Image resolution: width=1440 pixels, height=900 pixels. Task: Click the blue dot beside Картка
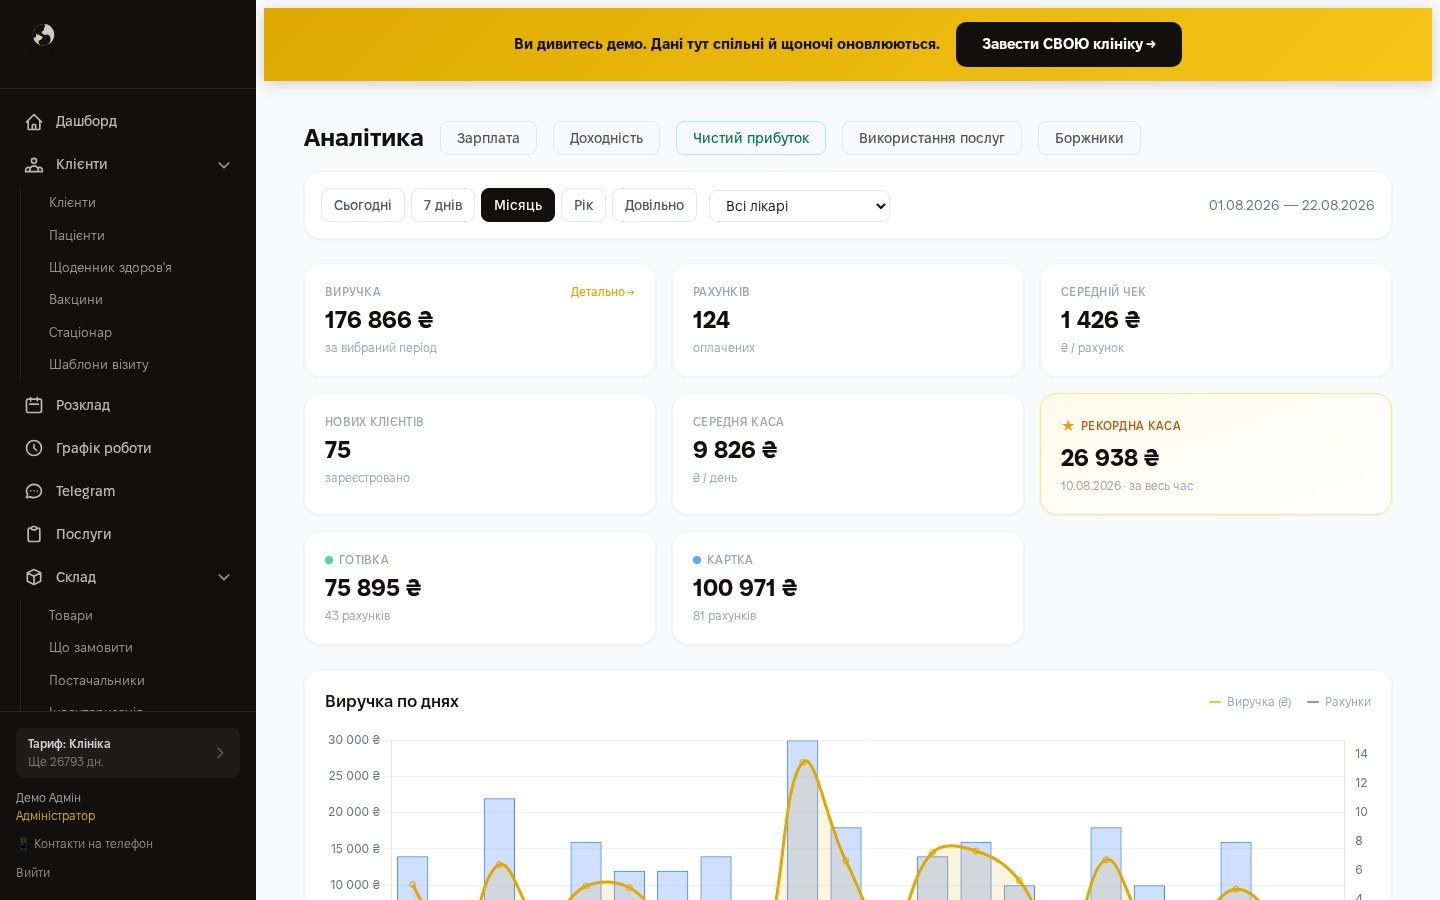[x=697, y=560]
